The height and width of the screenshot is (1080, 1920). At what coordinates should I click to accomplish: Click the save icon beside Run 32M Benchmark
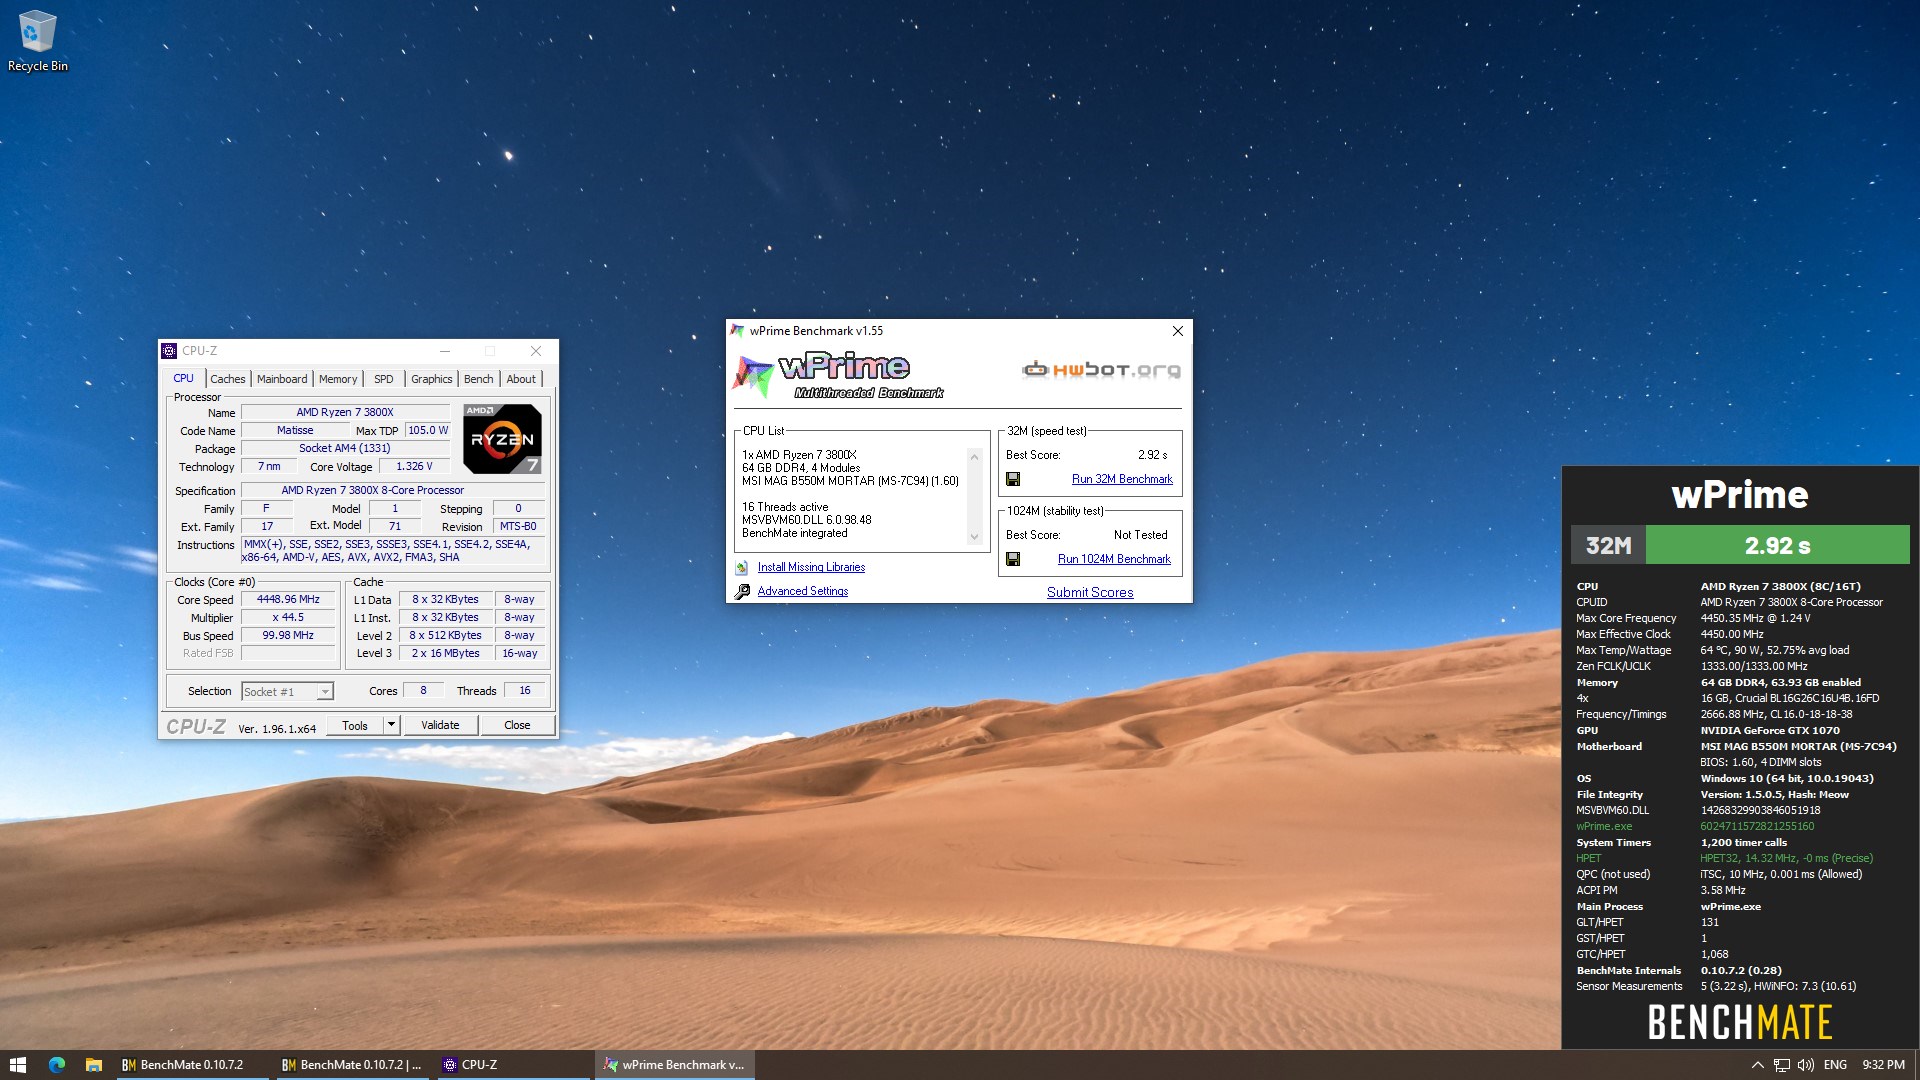click(x=1013, y=479)
